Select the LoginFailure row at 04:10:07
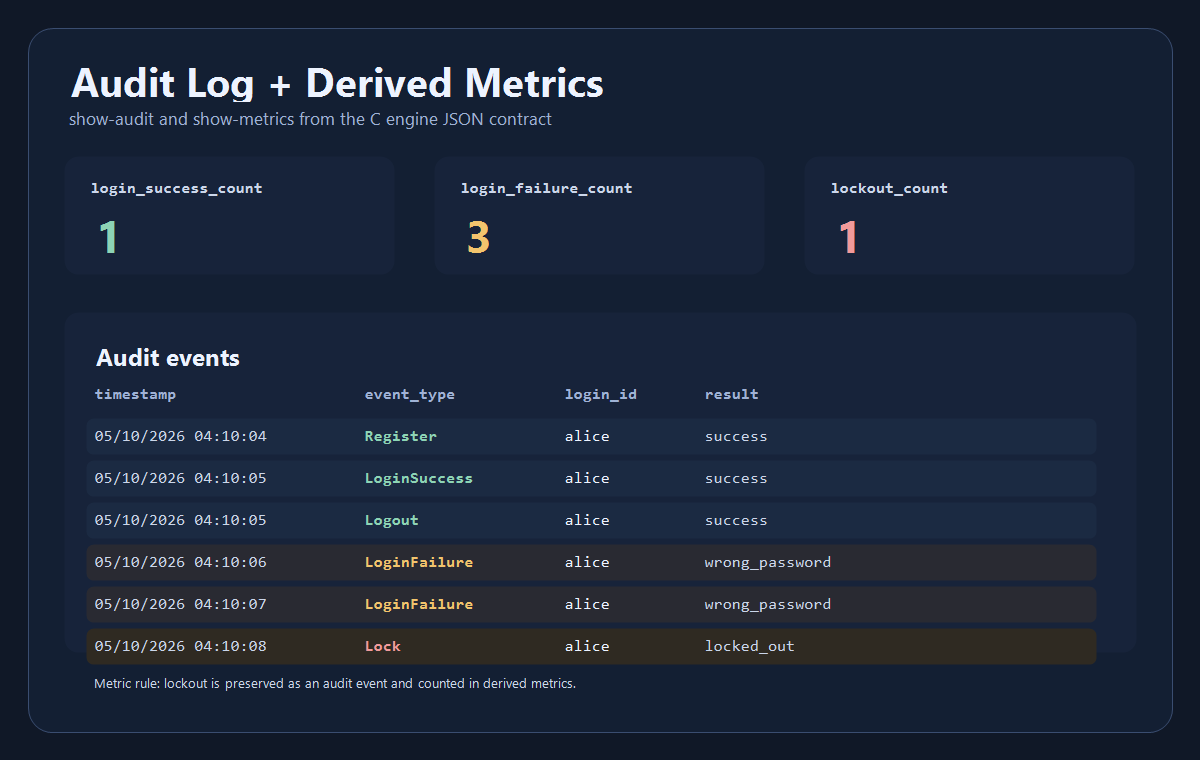 tap(591, 604)
